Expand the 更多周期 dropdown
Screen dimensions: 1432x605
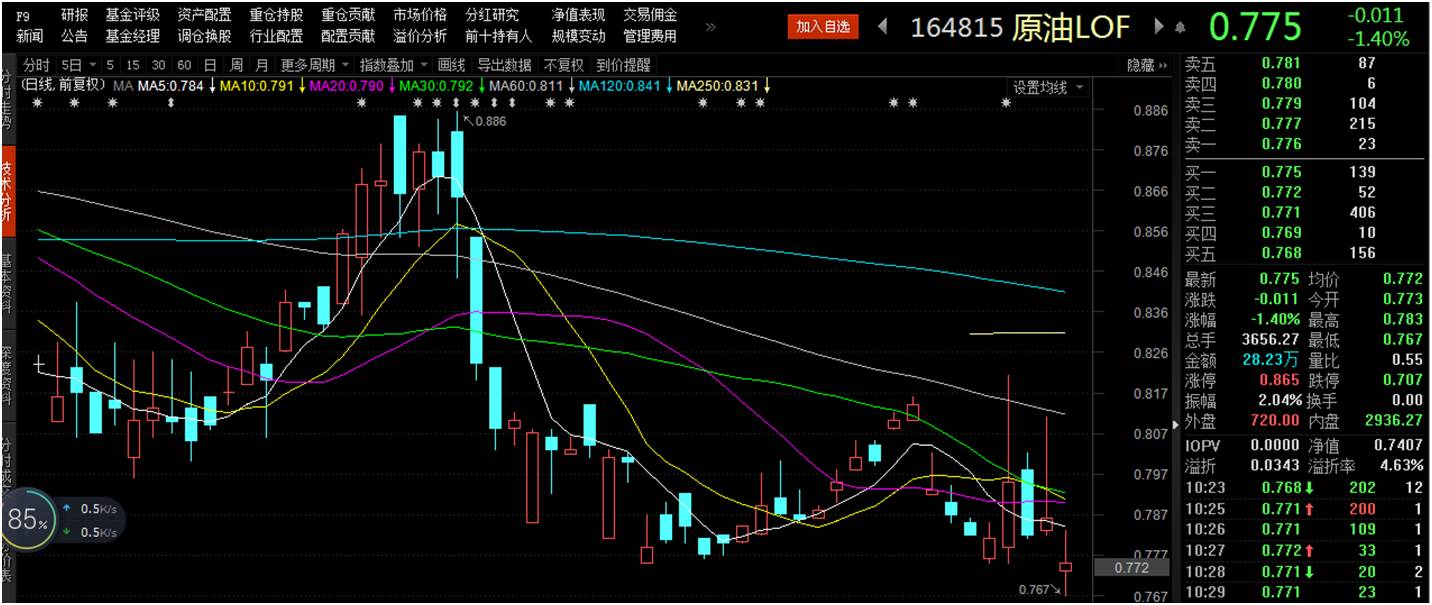(x=344, y=65)
